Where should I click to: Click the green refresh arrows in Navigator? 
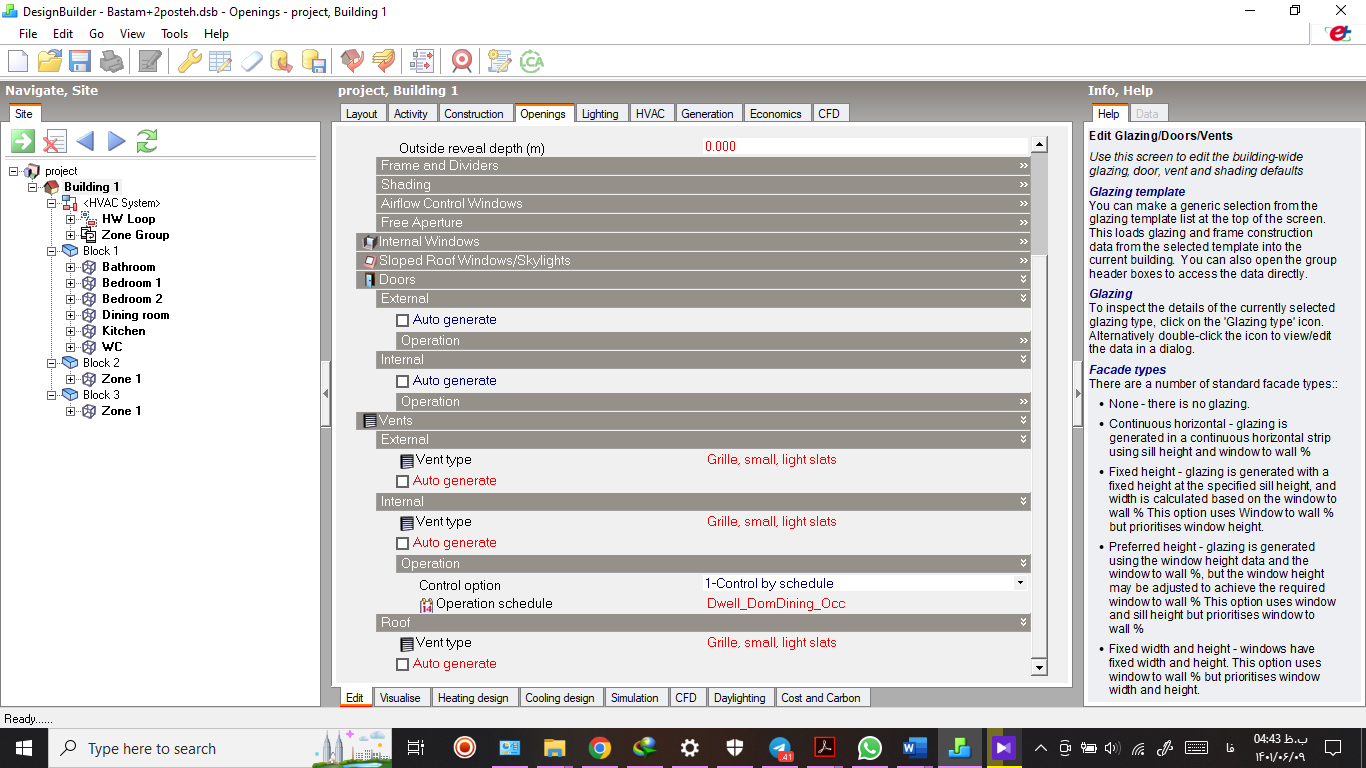pos(147,141)
